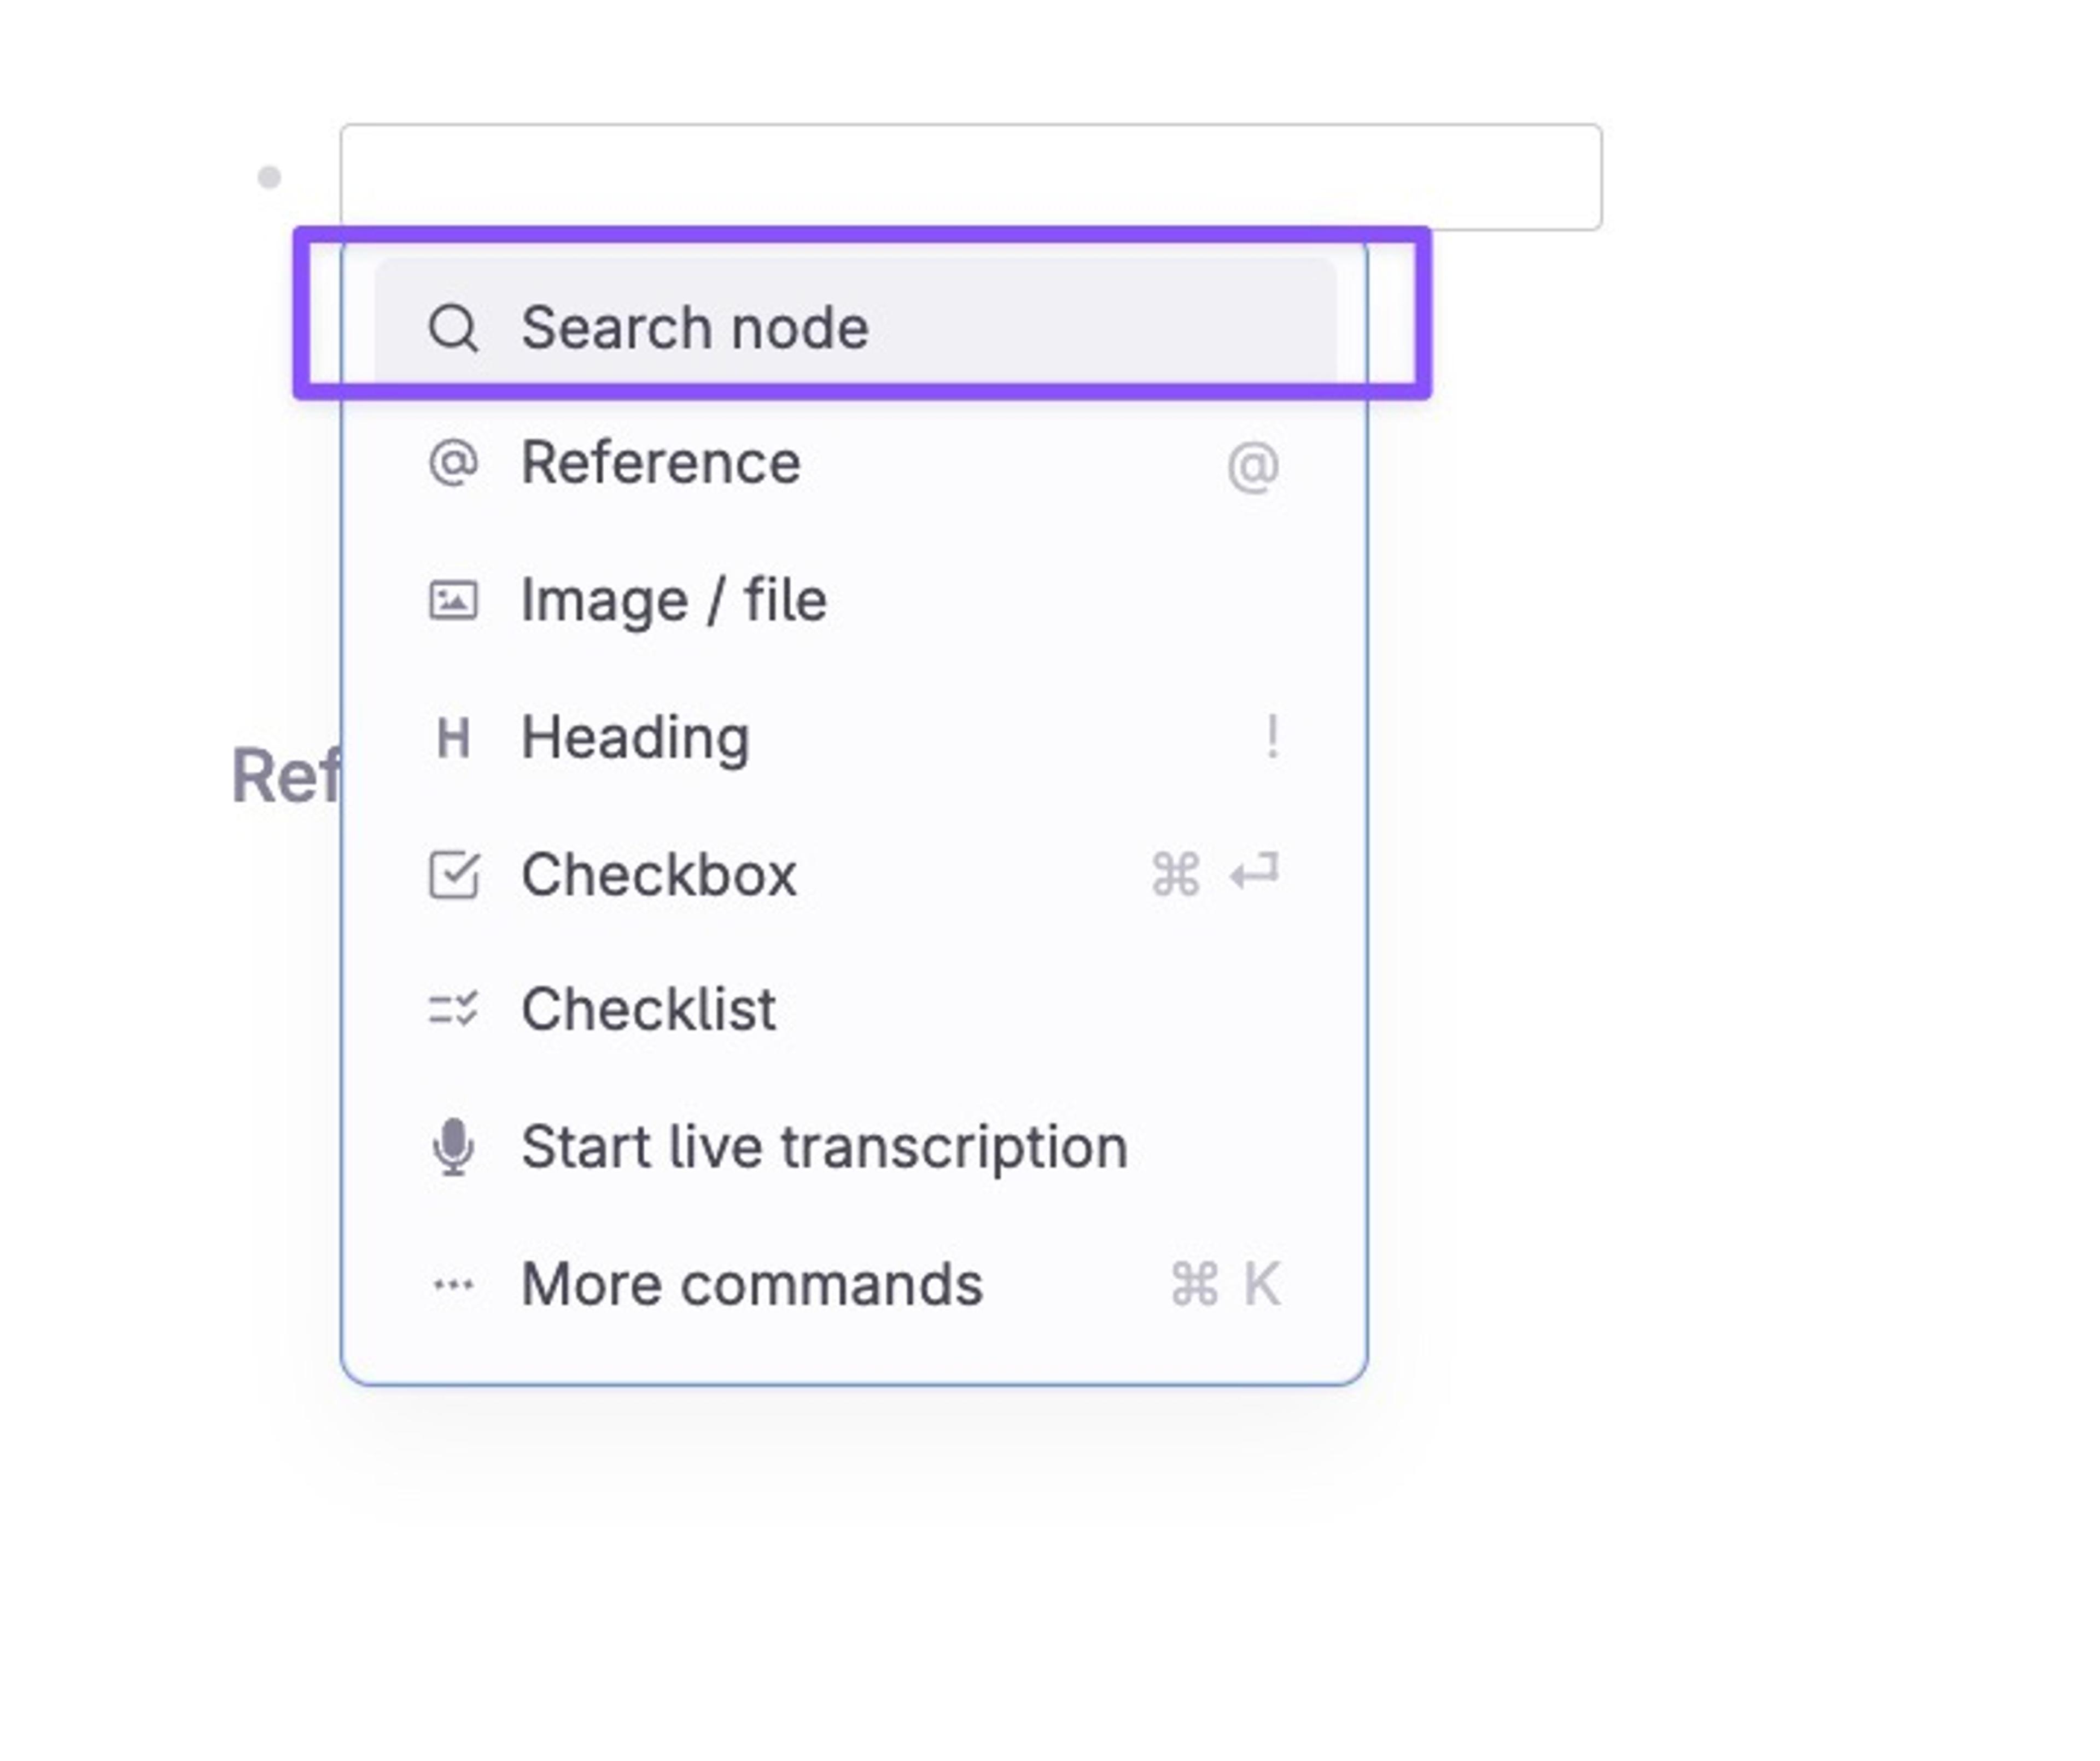Choose the Reference menu entry

click(855, 464)
